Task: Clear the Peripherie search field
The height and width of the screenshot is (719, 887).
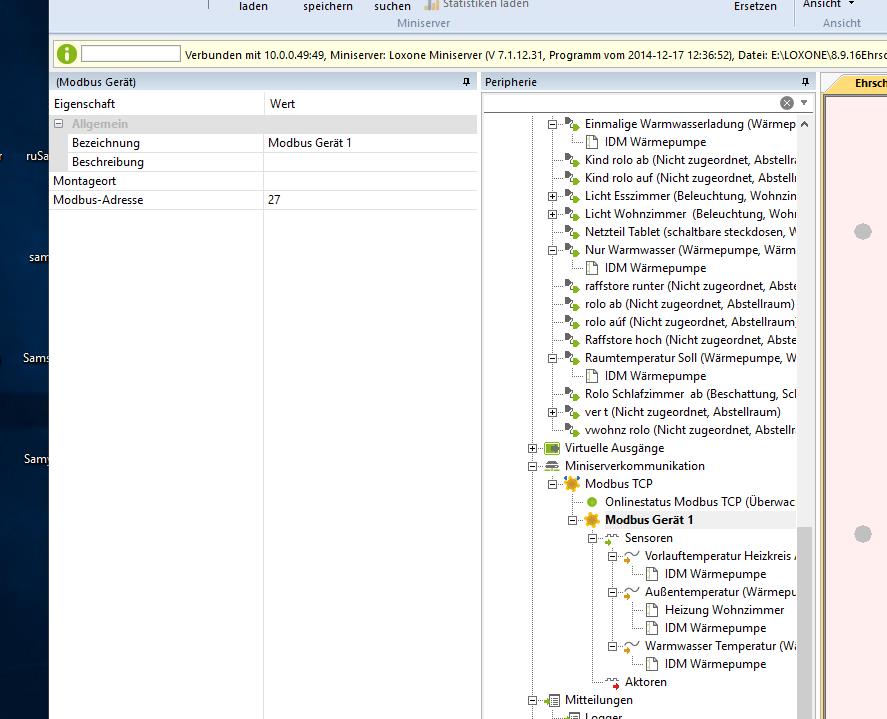Action: 787,103
